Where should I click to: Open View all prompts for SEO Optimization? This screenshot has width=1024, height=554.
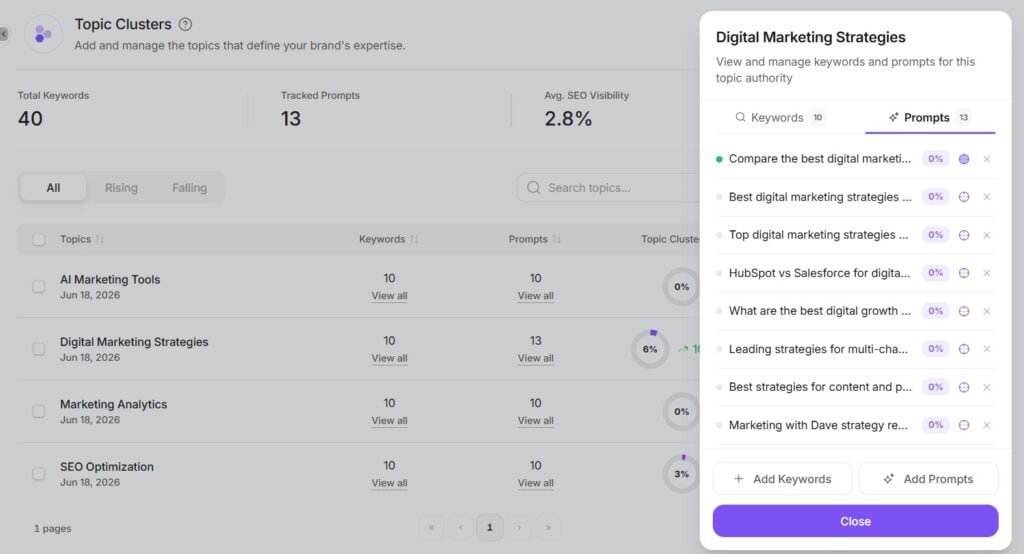coord(536,483)
